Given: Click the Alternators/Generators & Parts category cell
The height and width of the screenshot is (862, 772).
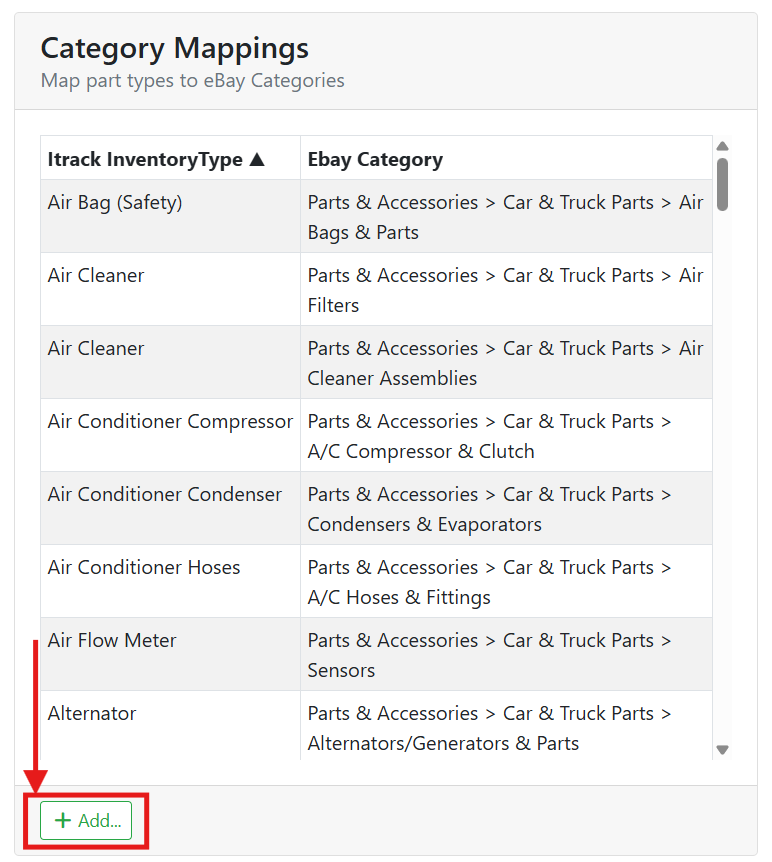Looking at the screenshot, I should [x=506, y=726].
